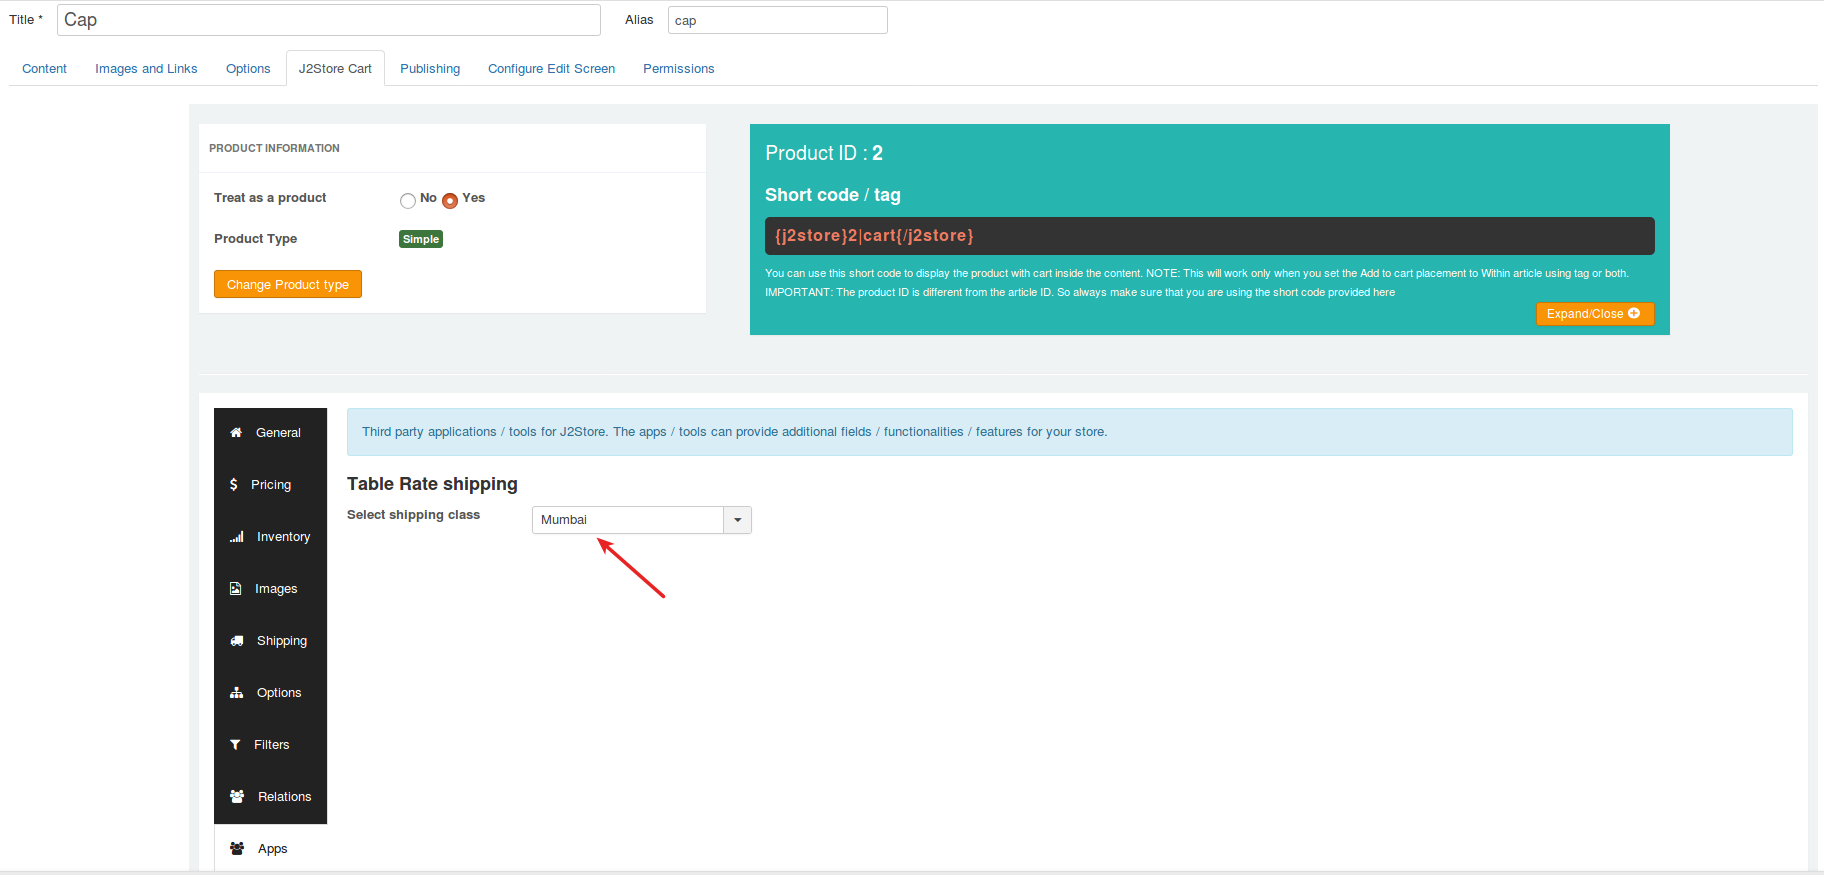This screenshot has height=875, width=1824.
Task: Select the Shipping truck icon
Action: pos(237,641)
